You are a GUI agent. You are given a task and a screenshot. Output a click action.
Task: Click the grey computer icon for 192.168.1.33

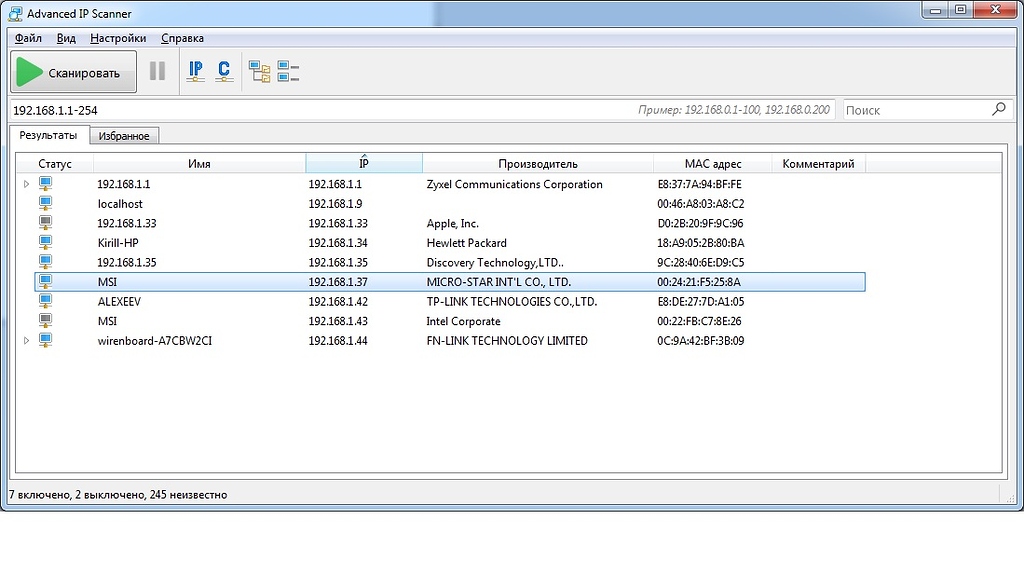(45, 223)
